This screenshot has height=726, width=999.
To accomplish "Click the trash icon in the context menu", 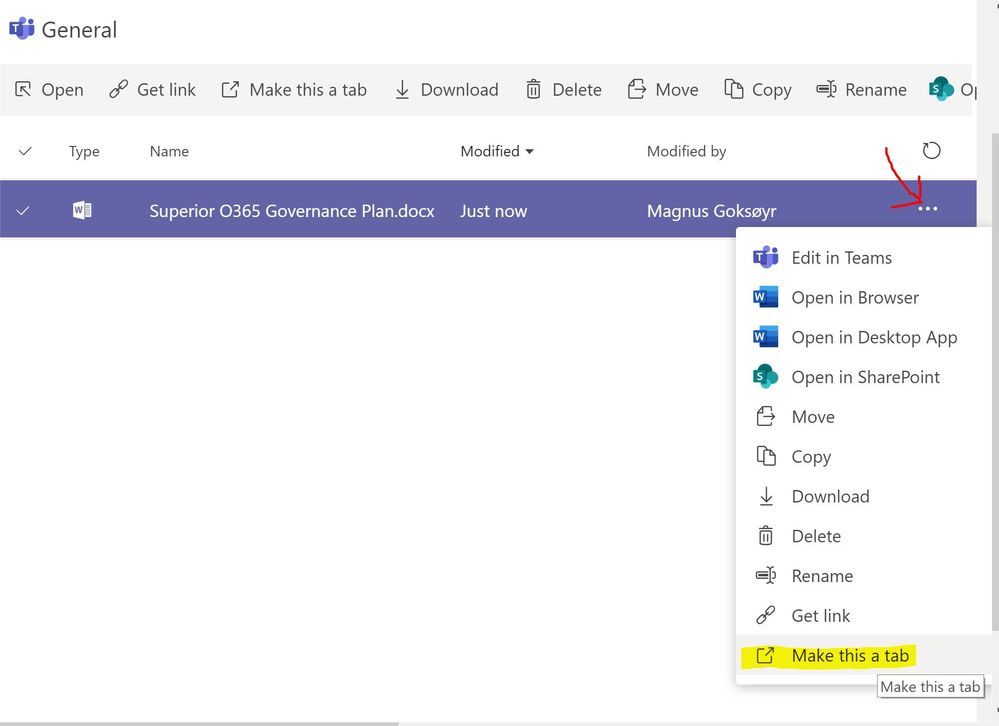I will (x=765, y=536).
